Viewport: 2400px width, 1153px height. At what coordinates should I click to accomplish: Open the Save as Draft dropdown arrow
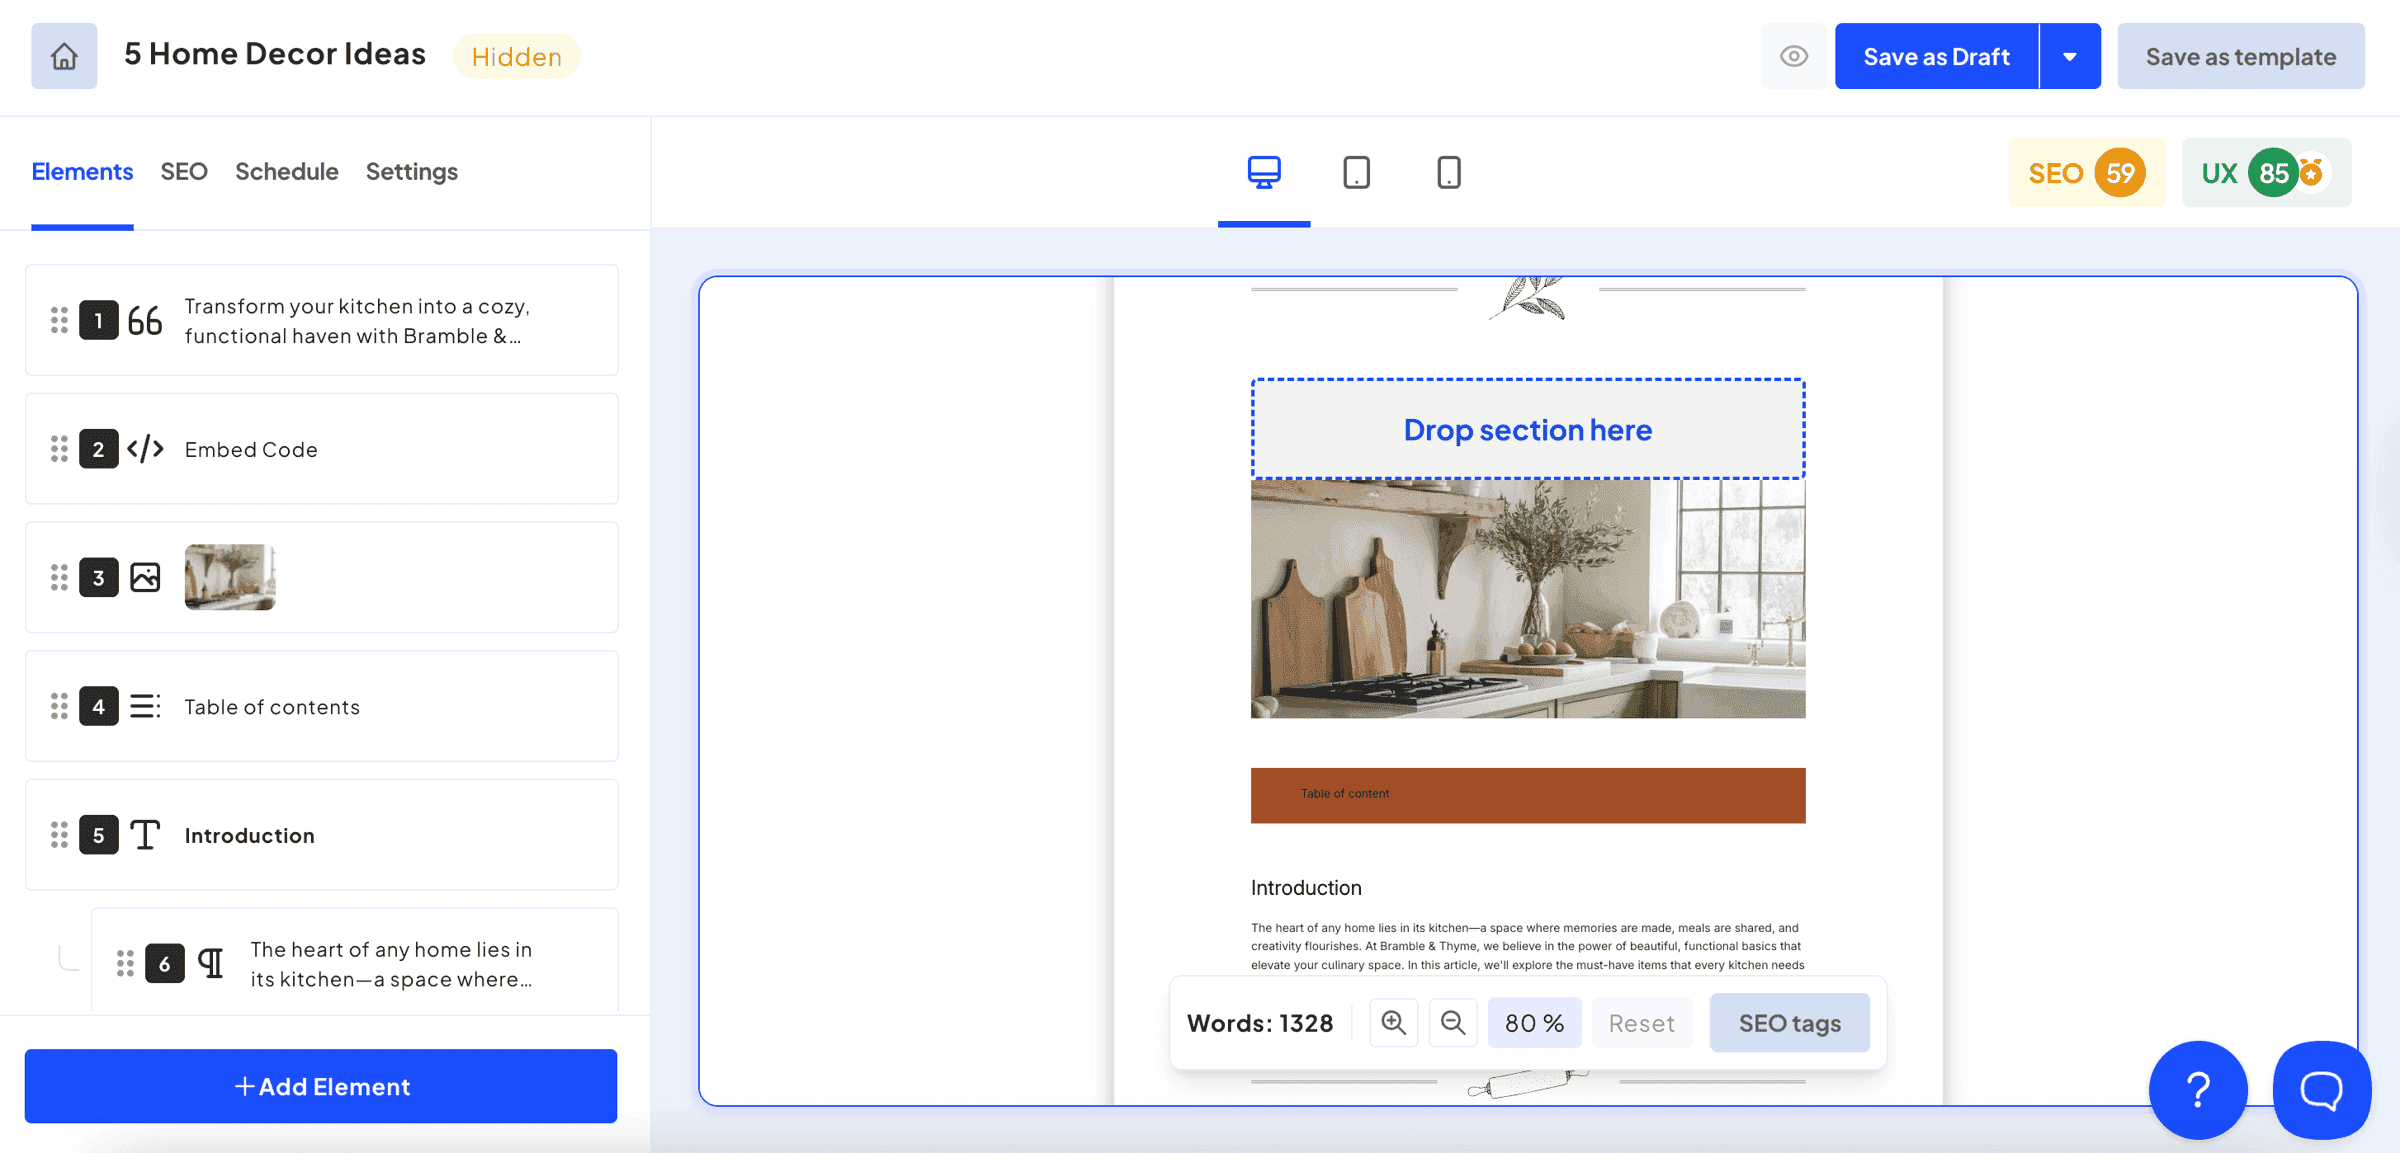pyautogui.click(x=2070, y=56)
